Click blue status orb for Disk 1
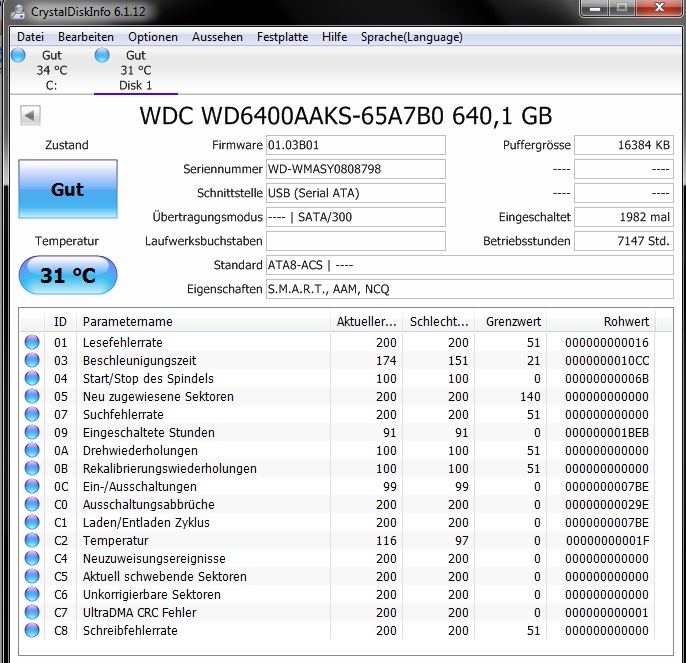The image size is (686, 663). pyautogui.click(x=102, y=55)
